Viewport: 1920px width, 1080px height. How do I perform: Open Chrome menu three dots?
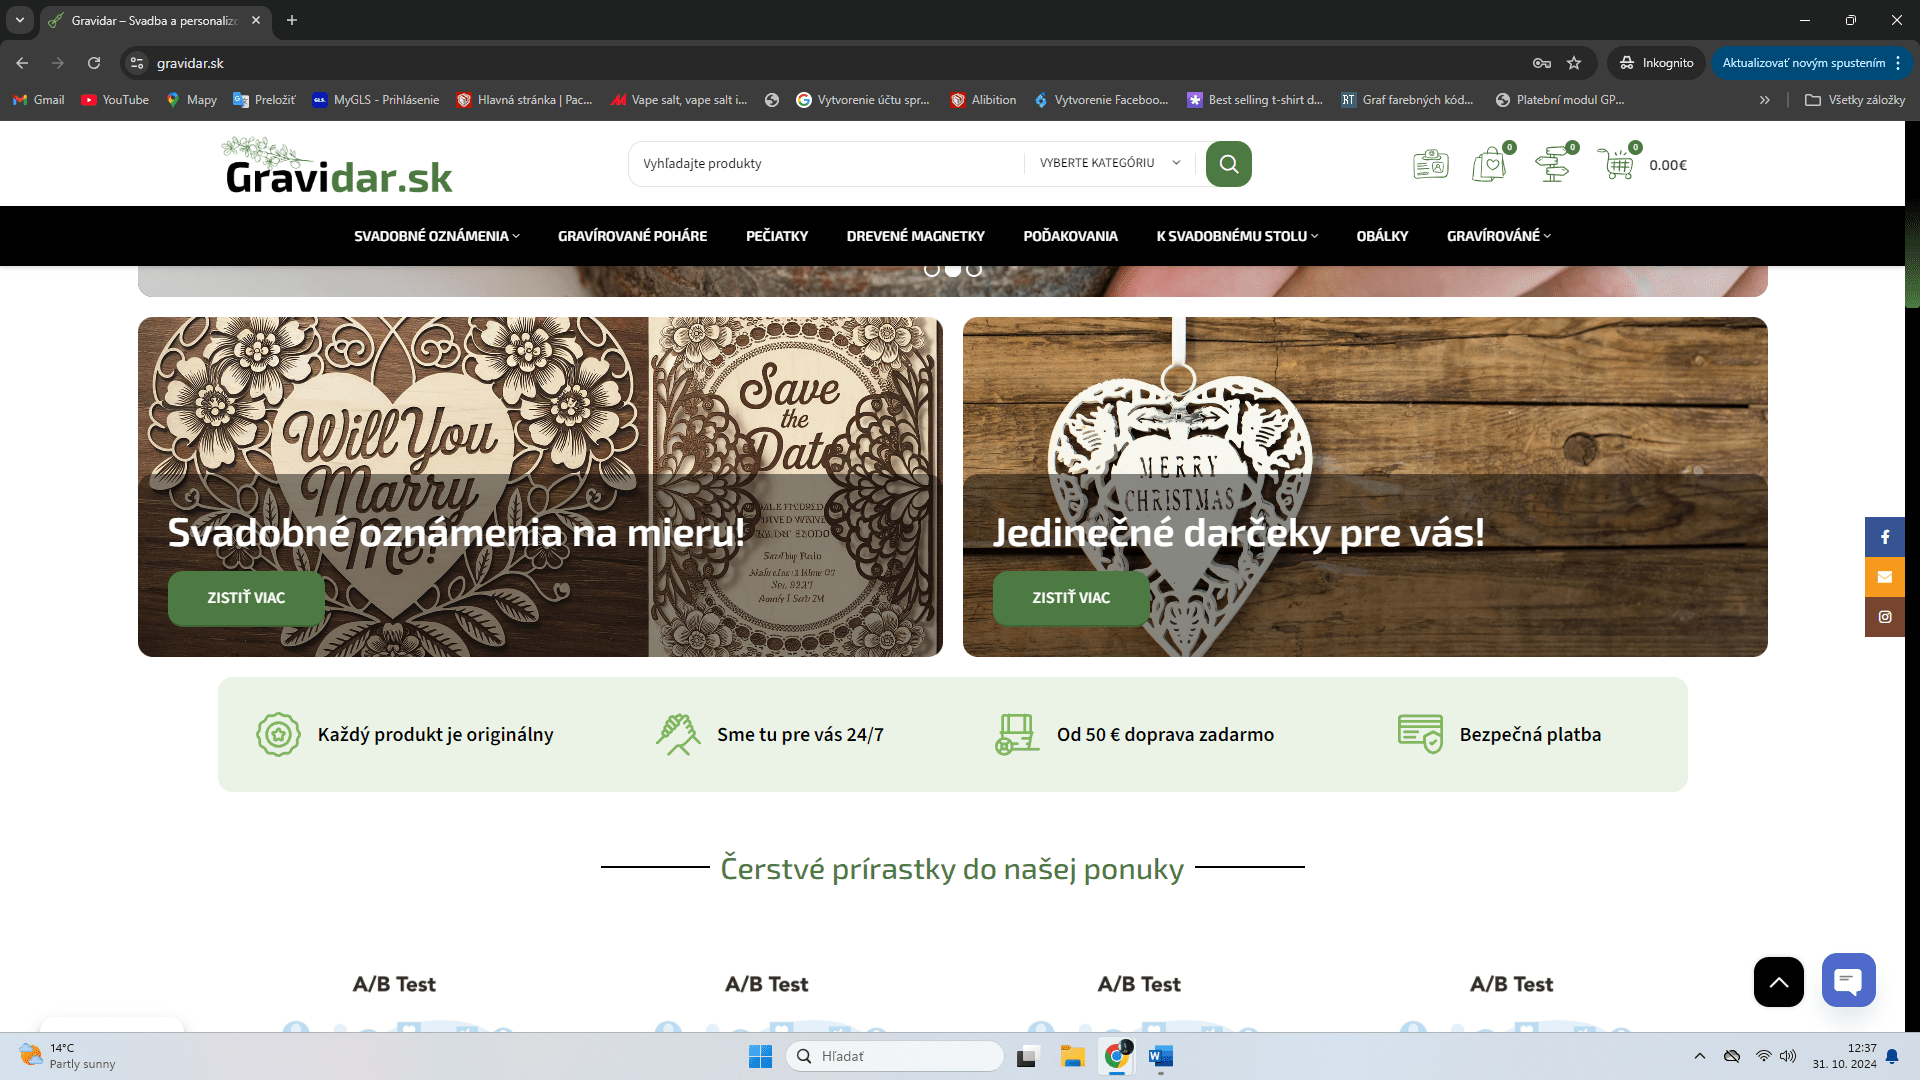pyautogui.click(x=1898, y=63)
